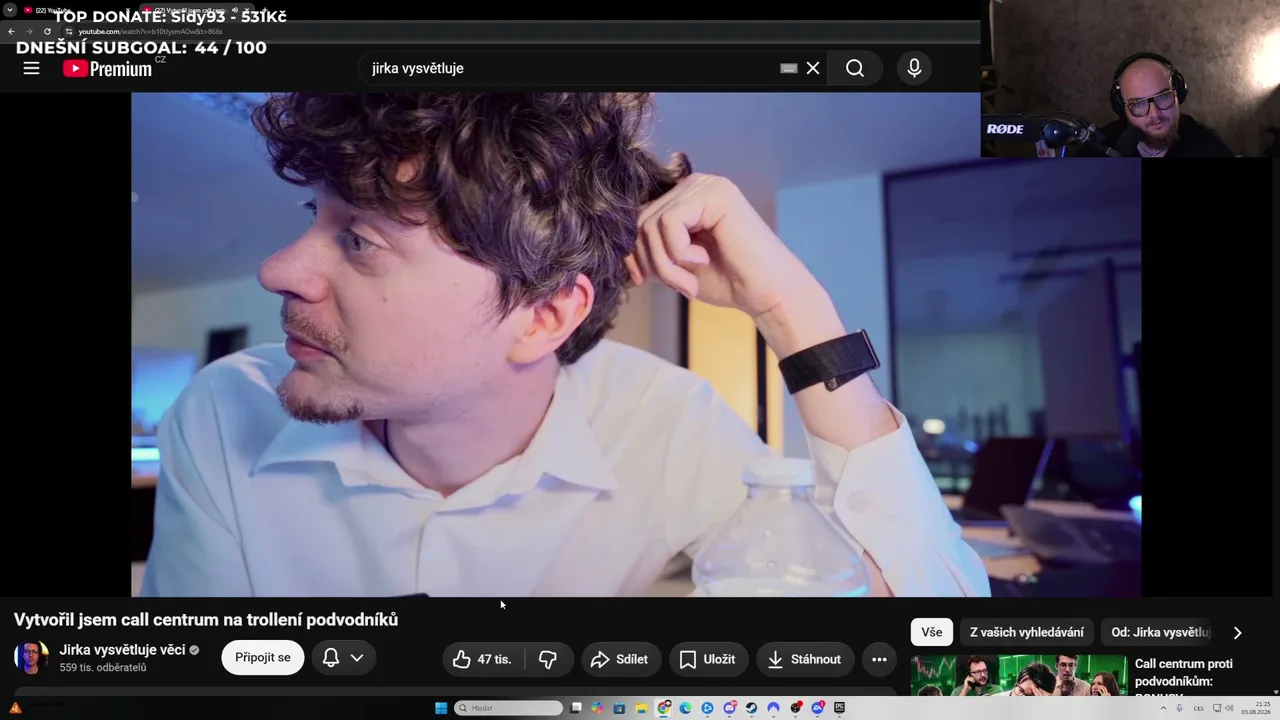
Task: Open Discord from the taskbar
Action: click(729, 708)
